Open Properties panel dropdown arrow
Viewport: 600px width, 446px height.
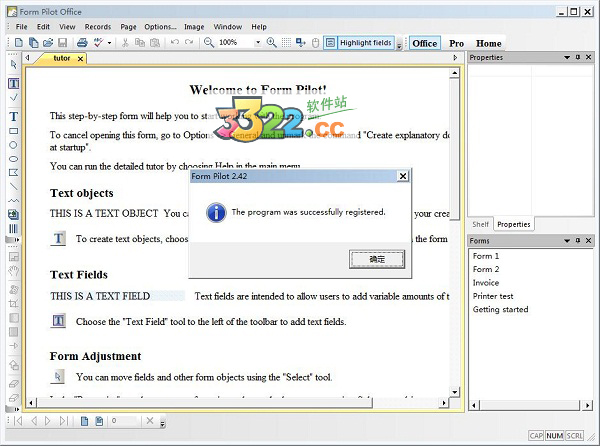pyautogui.click(x=567, y=57)
